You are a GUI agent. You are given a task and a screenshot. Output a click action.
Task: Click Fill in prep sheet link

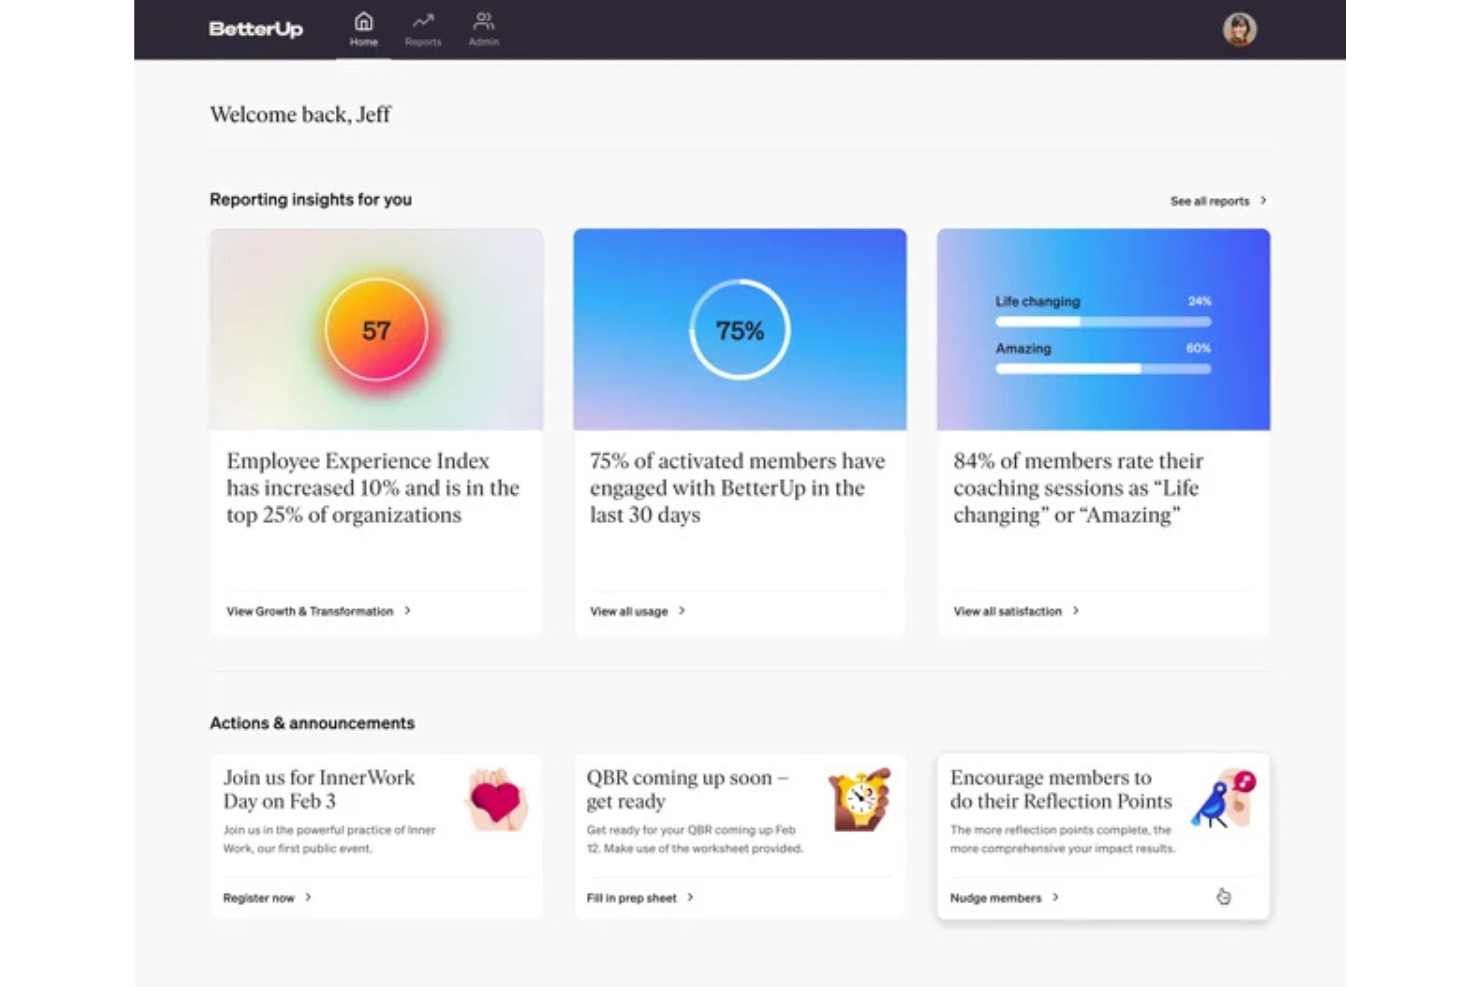point(632,898)
